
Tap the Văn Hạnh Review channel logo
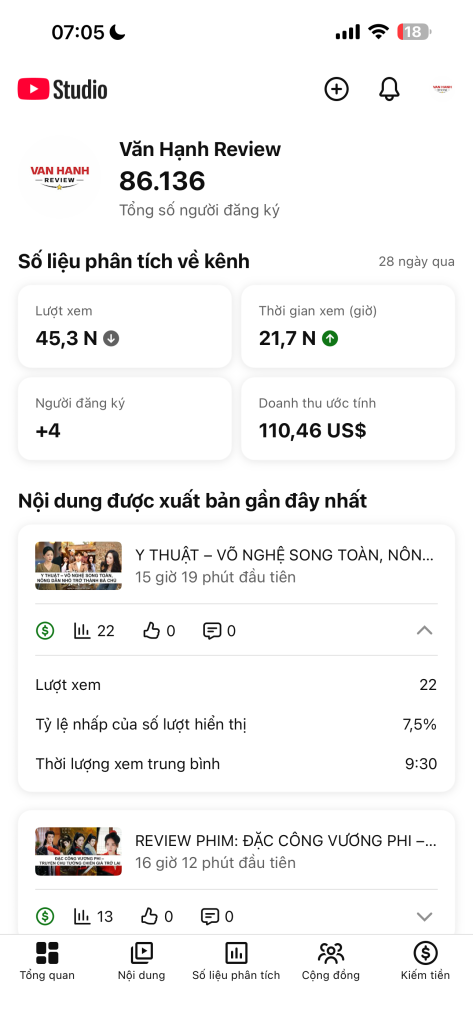(x=60, y=177)
